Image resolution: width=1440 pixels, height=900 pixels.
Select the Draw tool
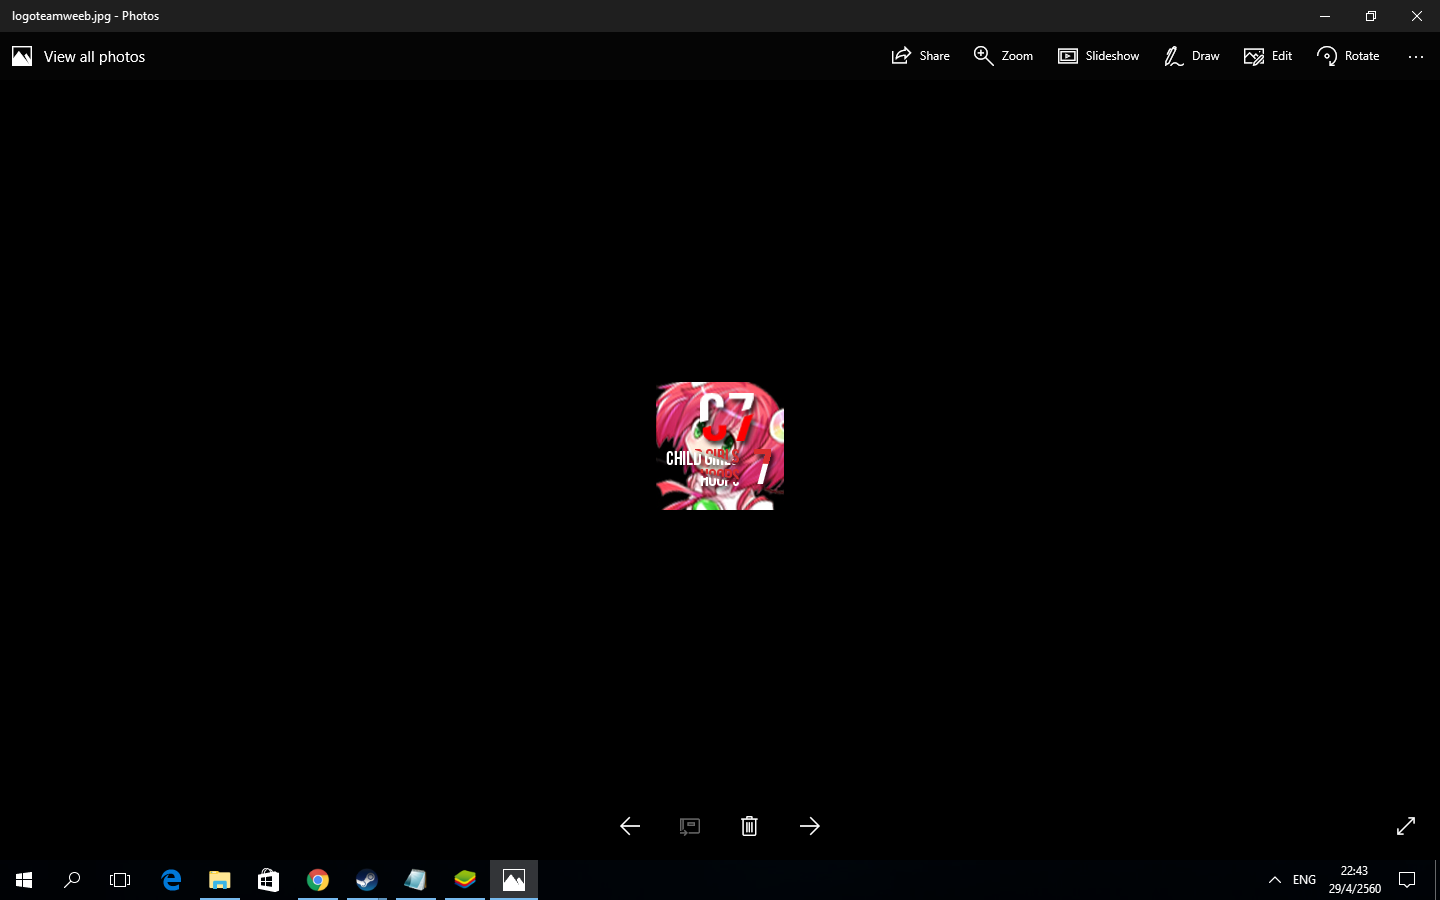[1192, 56]
